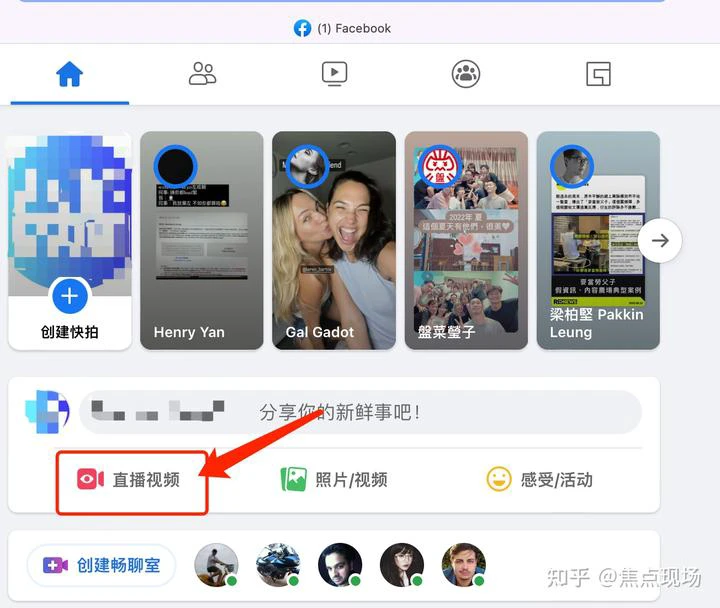Open the Watch video tab
Screen dimensions: 720x608
point(334,74)
